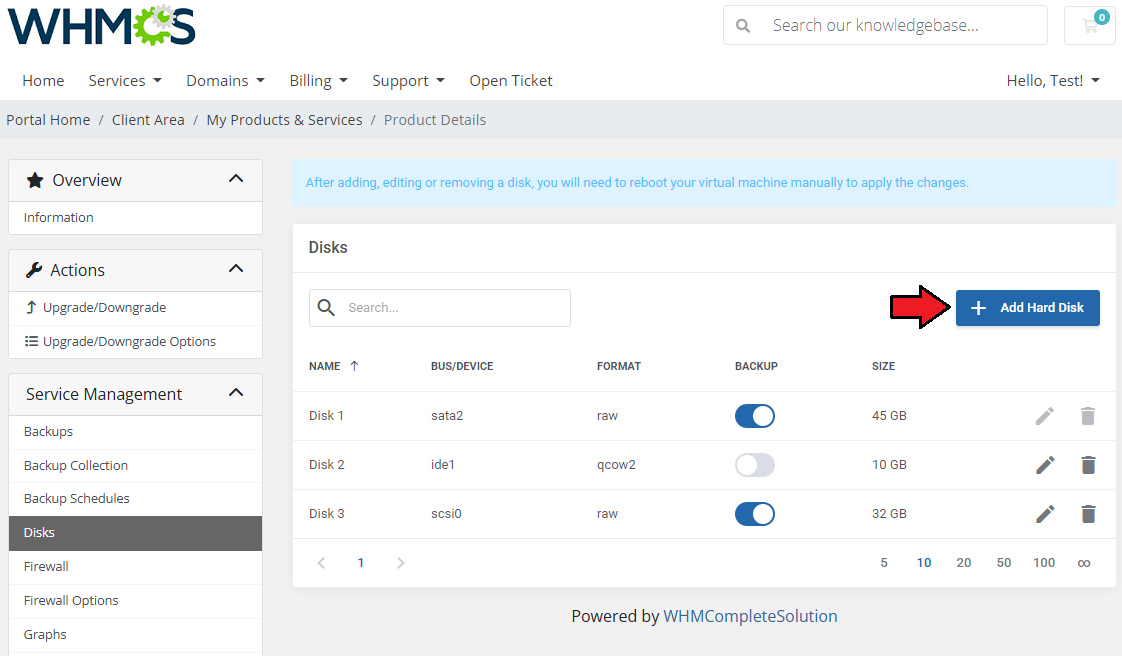This screenshot has width=1122, height=656.
Task: Select page 1 in pagination
Action: click(x=361, y=563)
